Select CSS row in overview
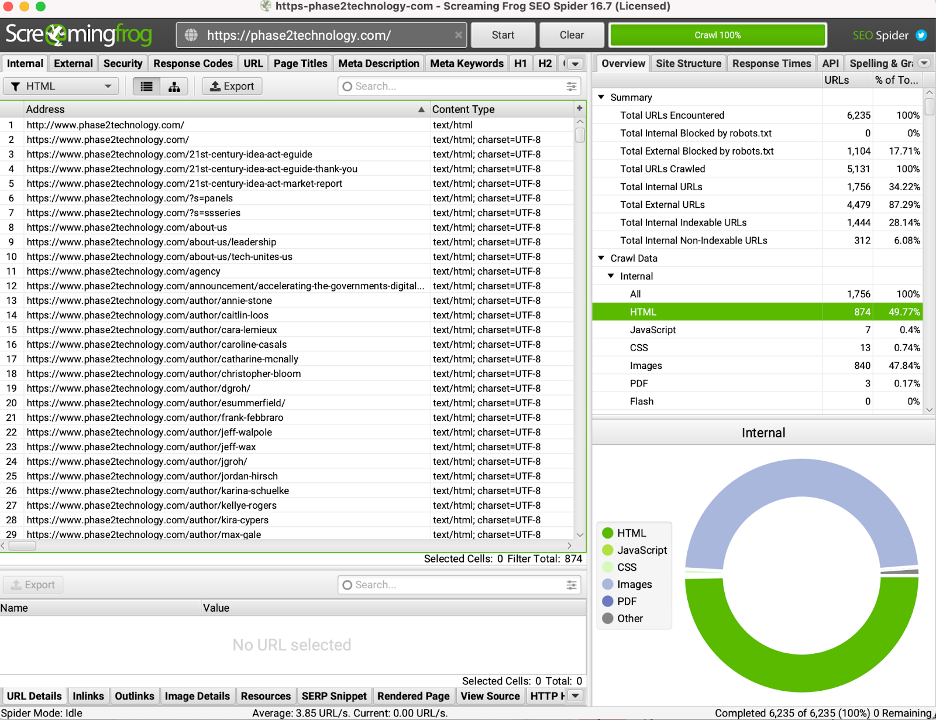 [x=757, y=347]
